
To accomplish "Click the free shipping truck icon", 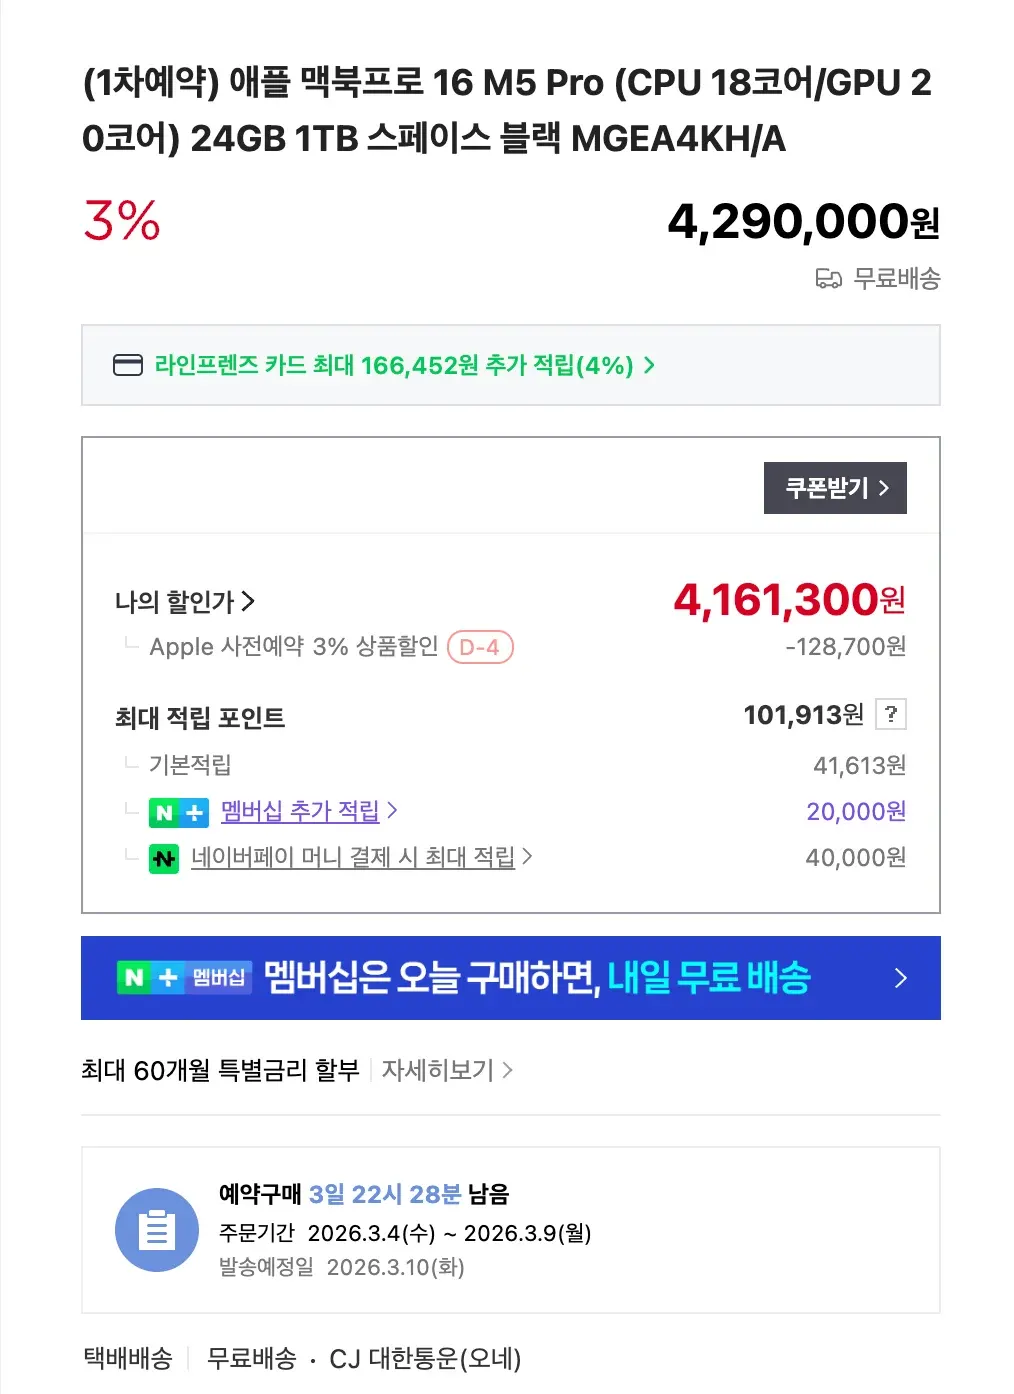I will pyautogui.click(x=828, y=279).
